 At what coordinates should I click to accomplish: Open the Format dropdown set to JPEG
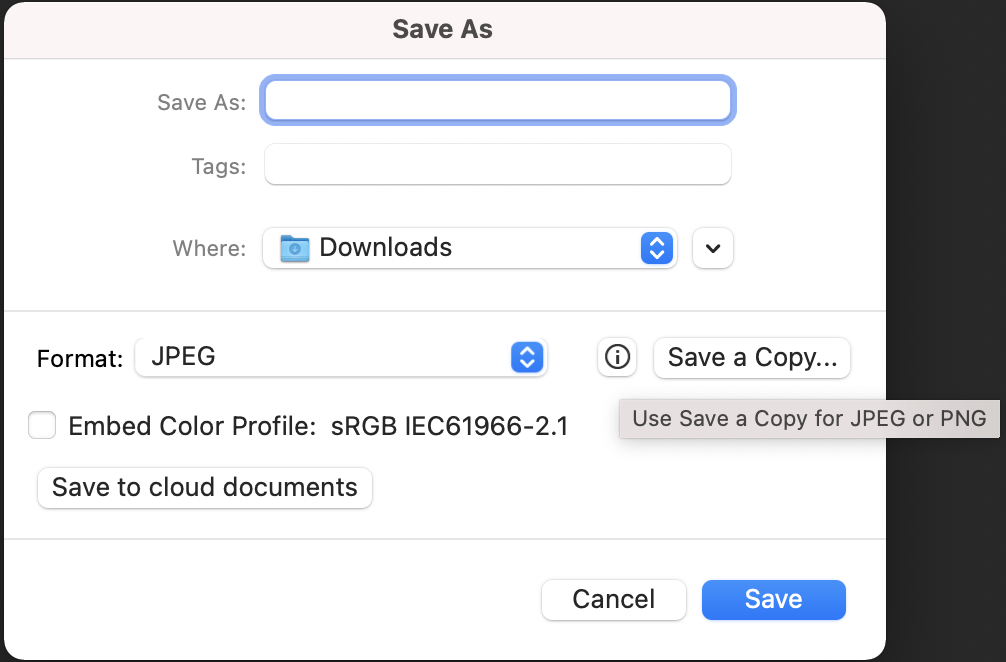click(x=340, y=357)
